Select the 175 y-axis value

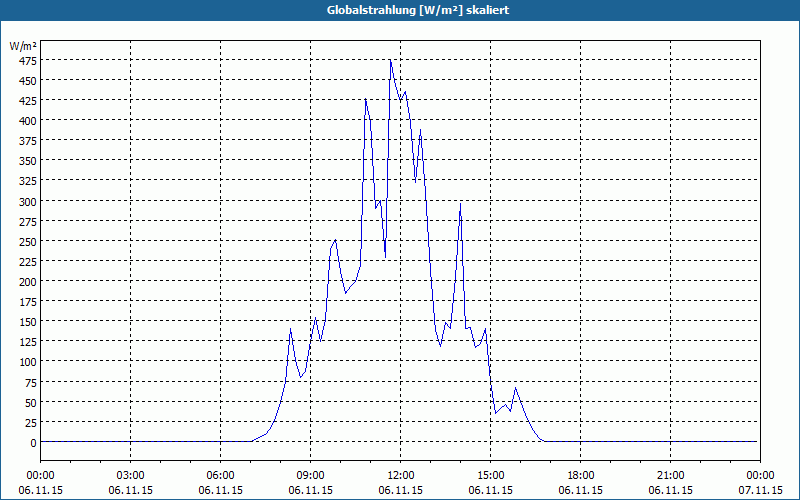[x=27, y=303]
